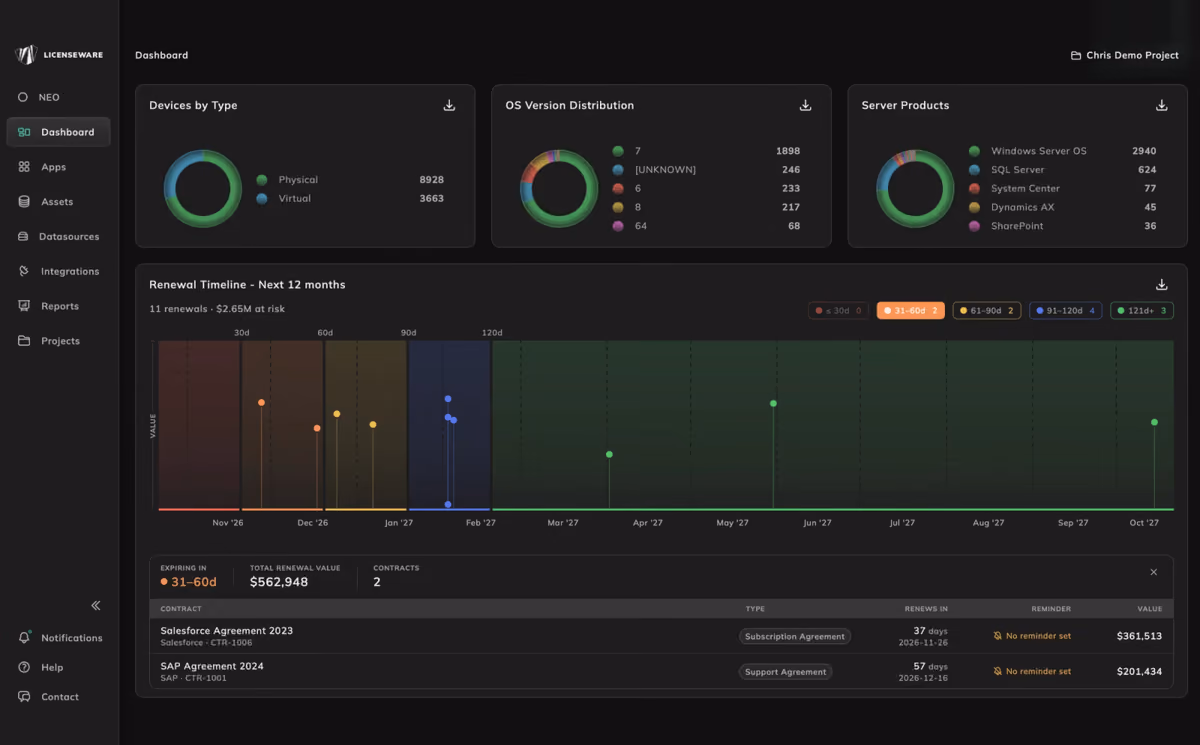Close the 31–60d renewal details panel
1200x745 pixels.
point(1153,572)
